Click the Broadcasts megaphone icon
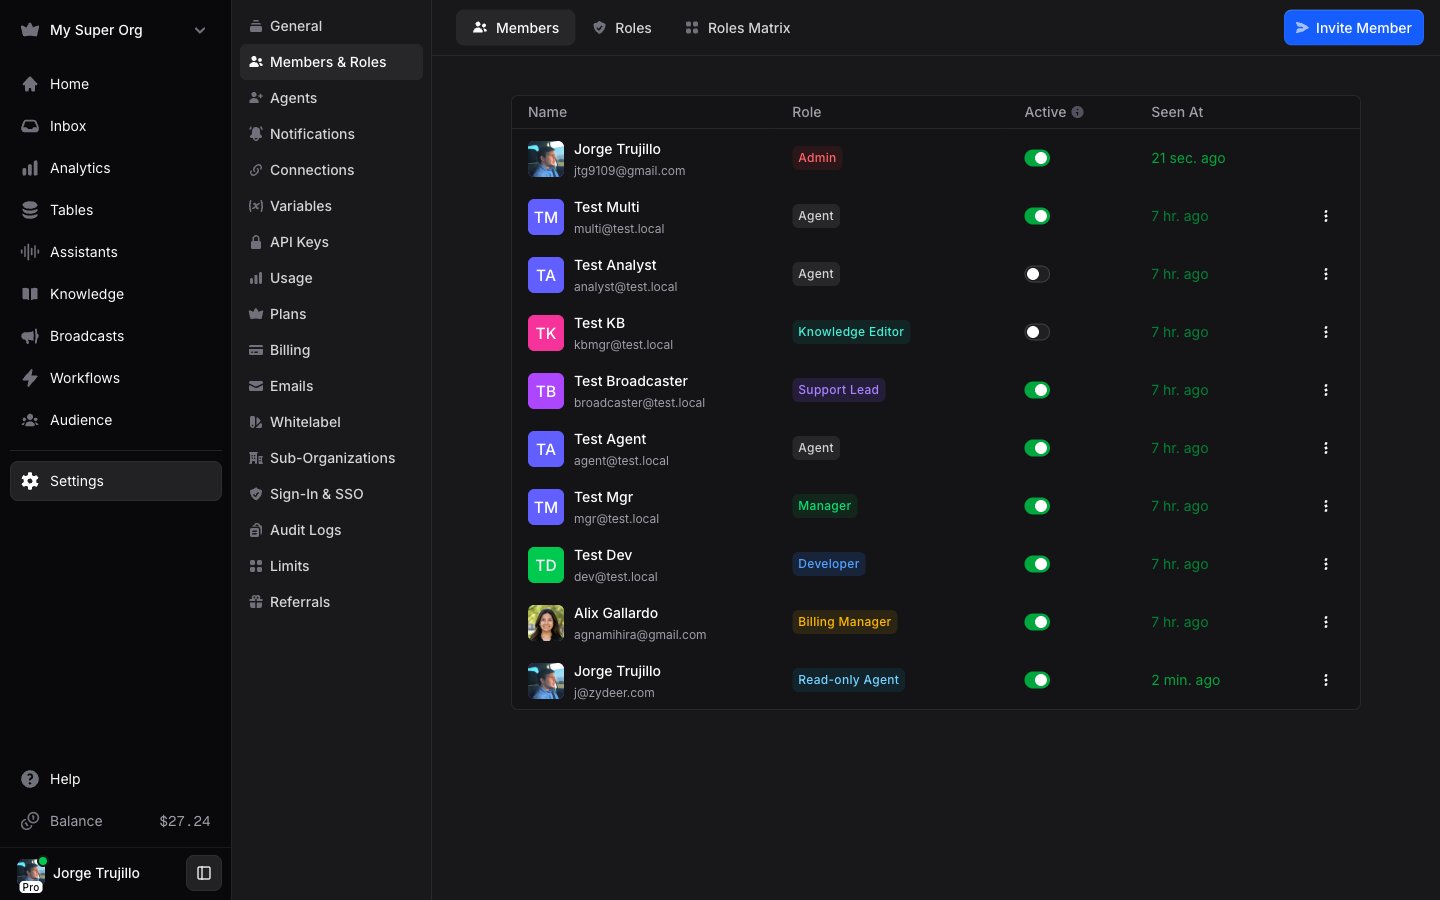 coord(30,336)
